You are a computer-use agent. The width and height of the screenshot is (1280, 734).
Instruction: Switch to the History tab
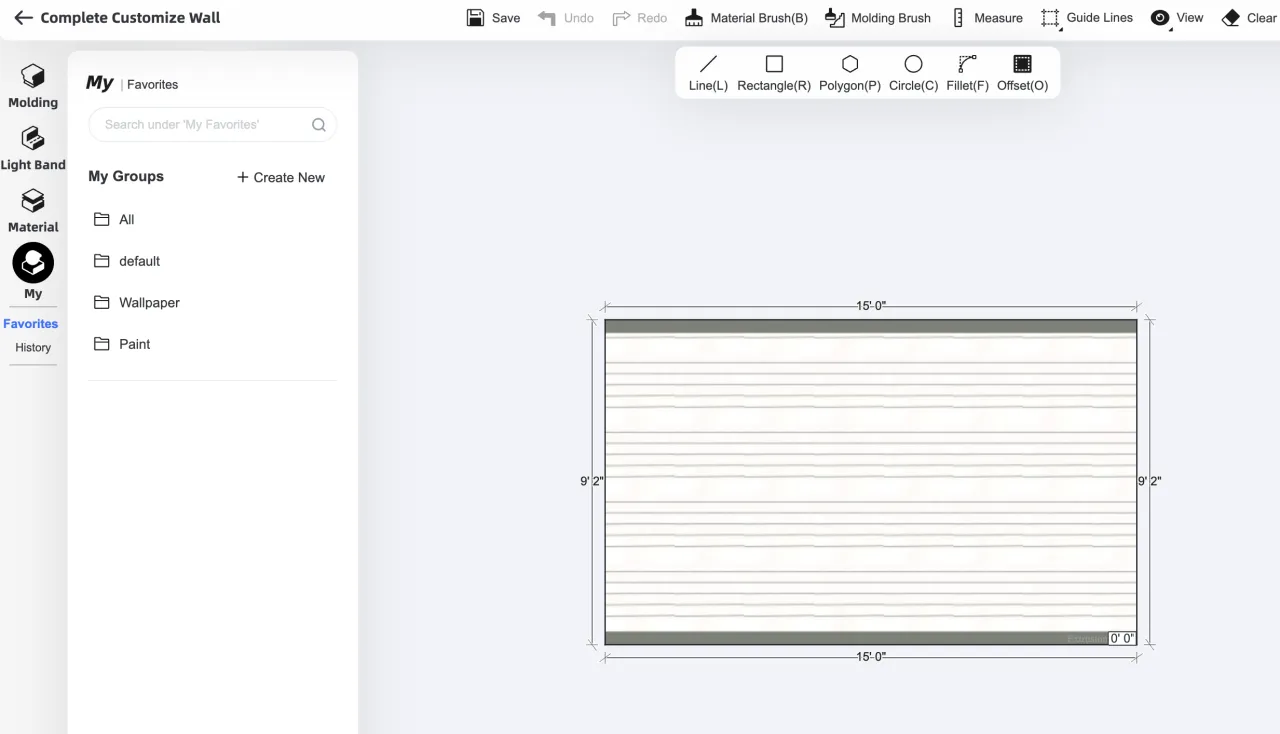(33, 348)
